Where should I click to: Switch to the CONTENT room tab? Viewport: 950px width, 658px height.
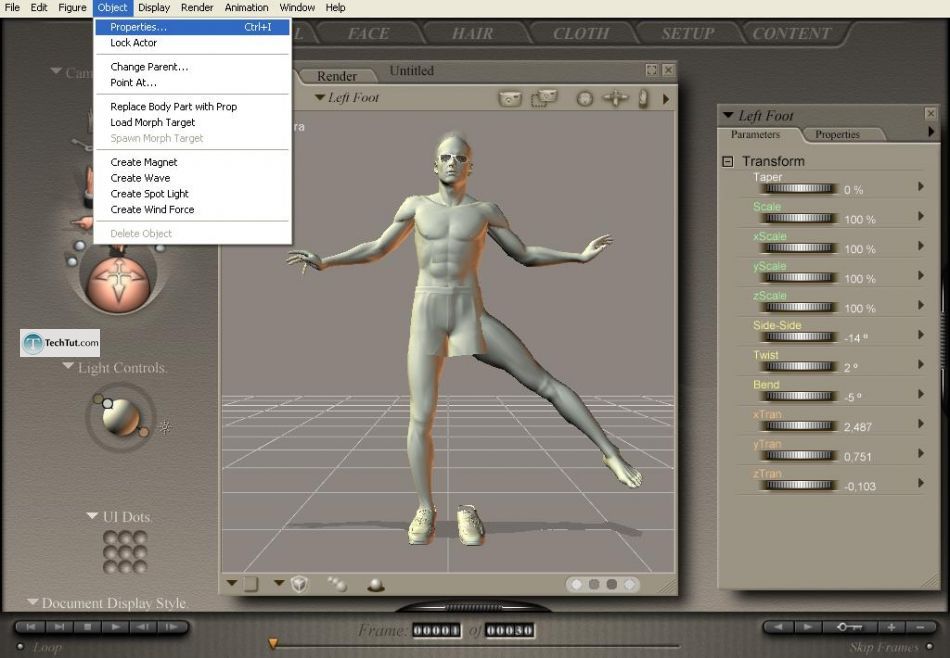791,33
